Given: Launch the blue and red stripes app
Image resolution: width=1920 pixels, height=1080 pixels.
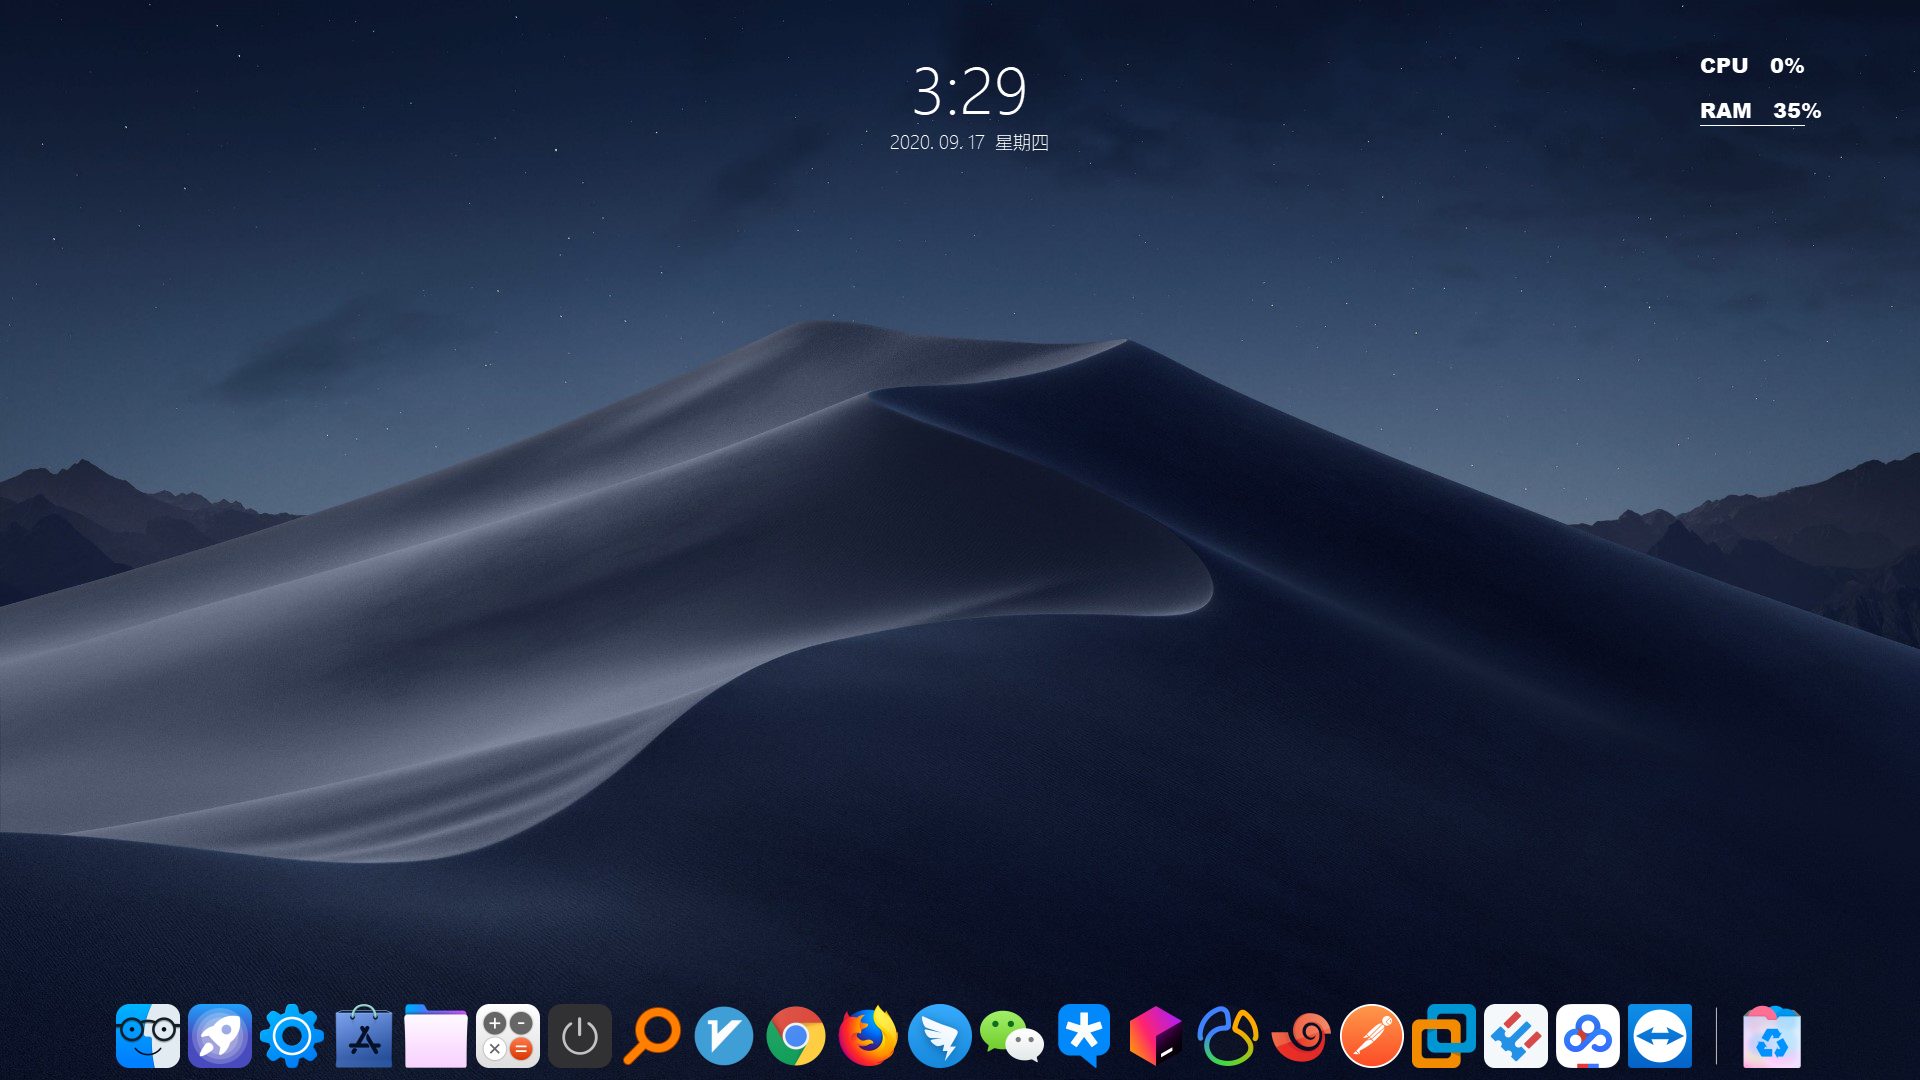Looking at the screenshot, I should point(1516,1036).
